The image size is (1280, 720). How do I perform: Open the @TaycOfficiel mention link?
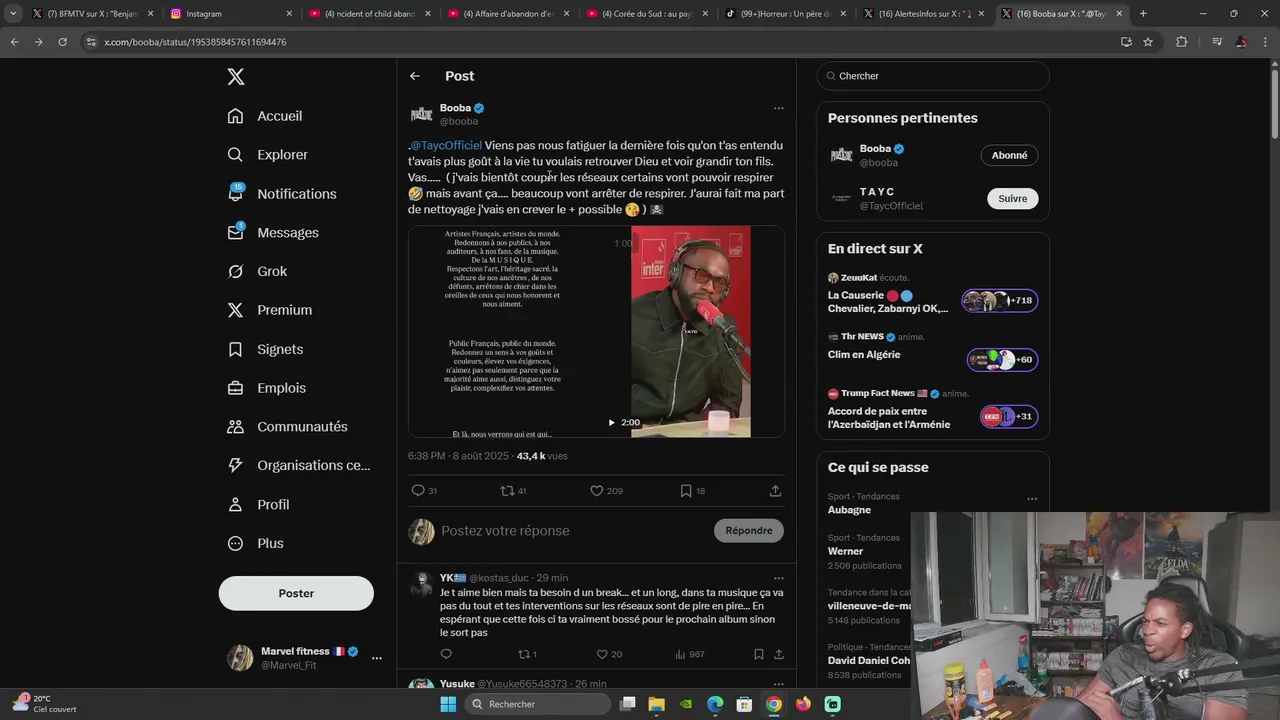click(x=446, y=145)
